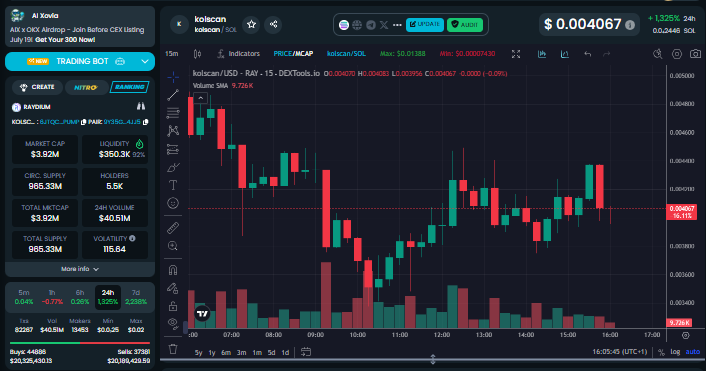This screenshot has width=706, height=371.
Task: Select the ruler measure tool
Action: click(173, 228)
